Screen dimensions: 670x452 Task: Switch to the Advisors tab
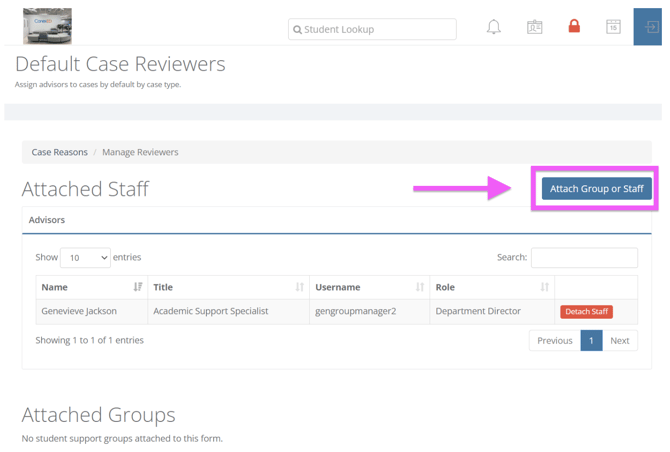(x=47, y=220)
